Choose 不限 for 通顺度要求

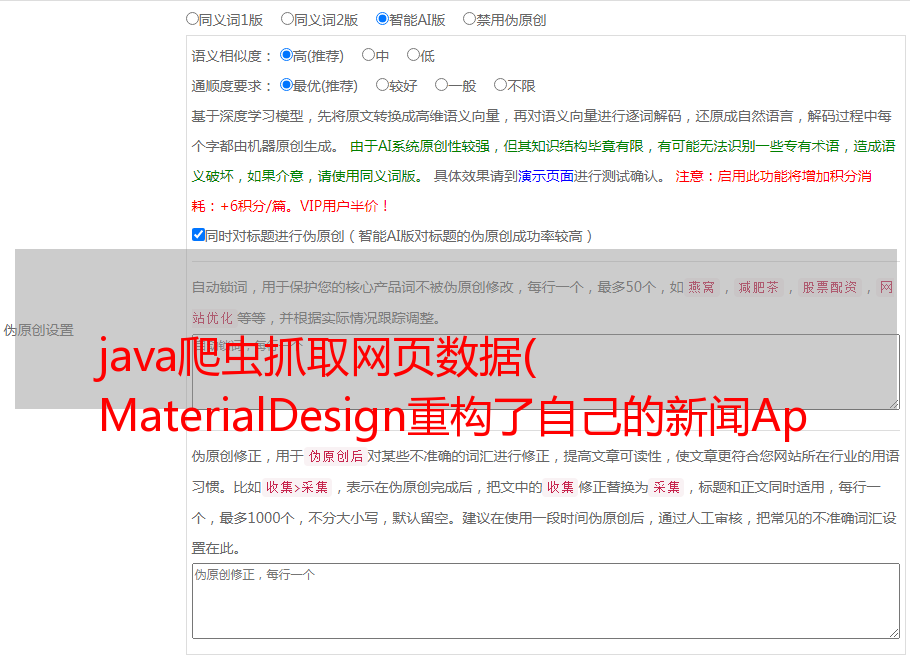coord(500,85)
